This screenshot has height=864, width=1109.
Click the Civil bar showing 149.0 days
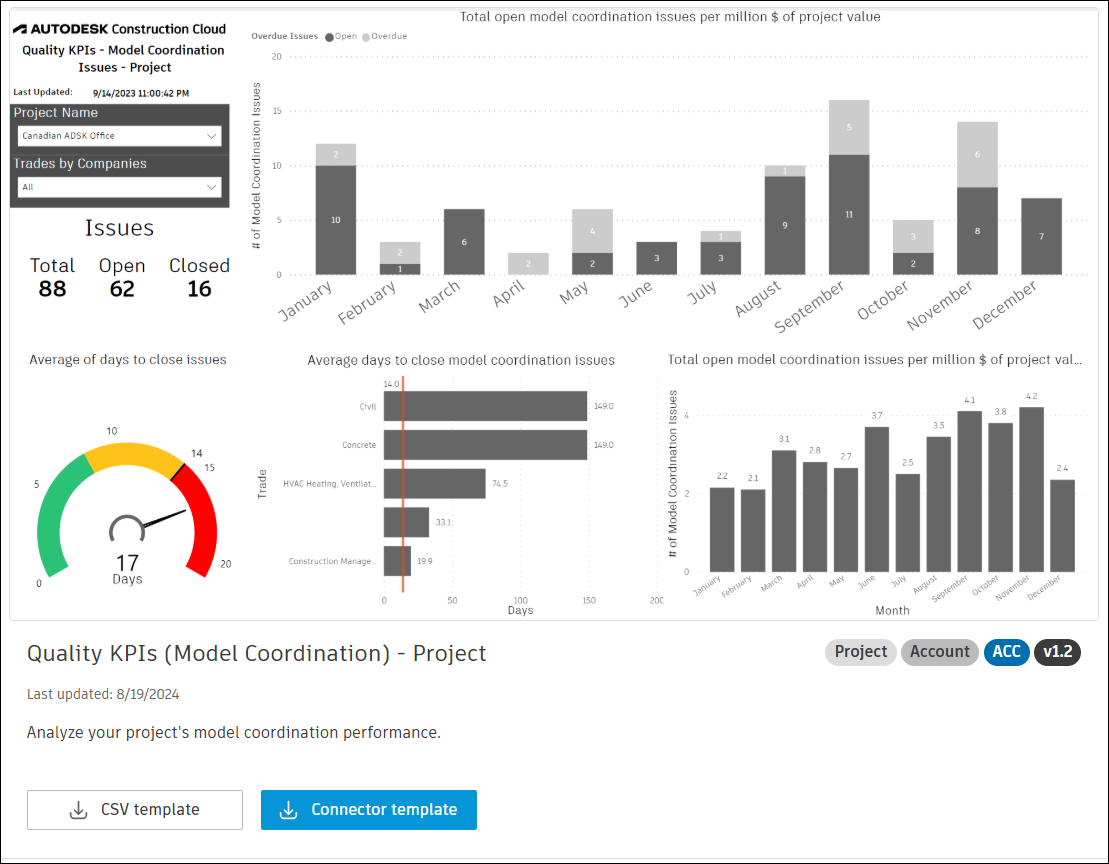coord(485,406)
